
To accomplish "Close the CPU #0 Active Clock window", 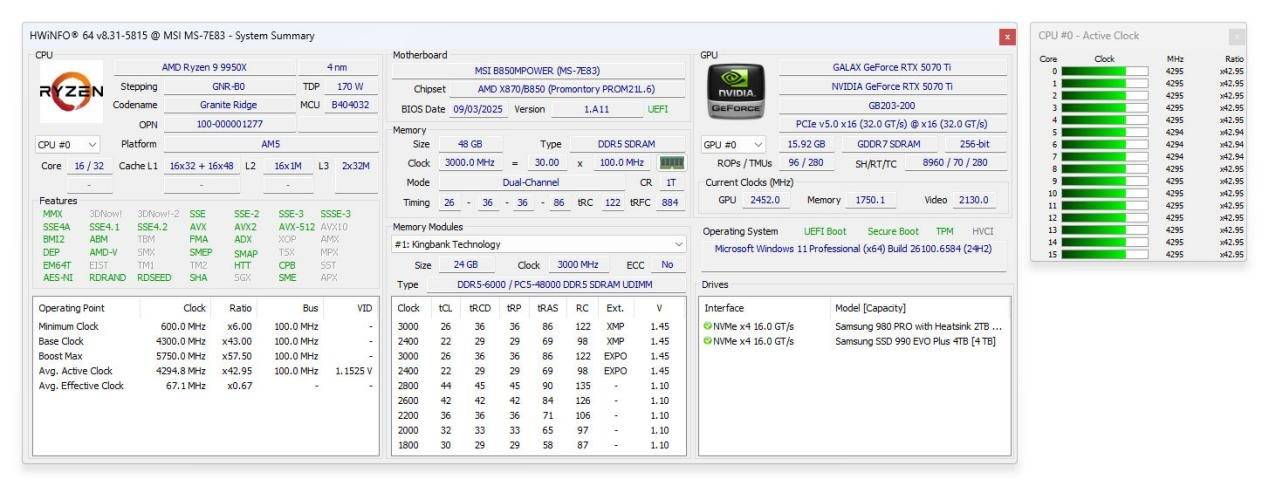I will click(x=1236, y=36).
